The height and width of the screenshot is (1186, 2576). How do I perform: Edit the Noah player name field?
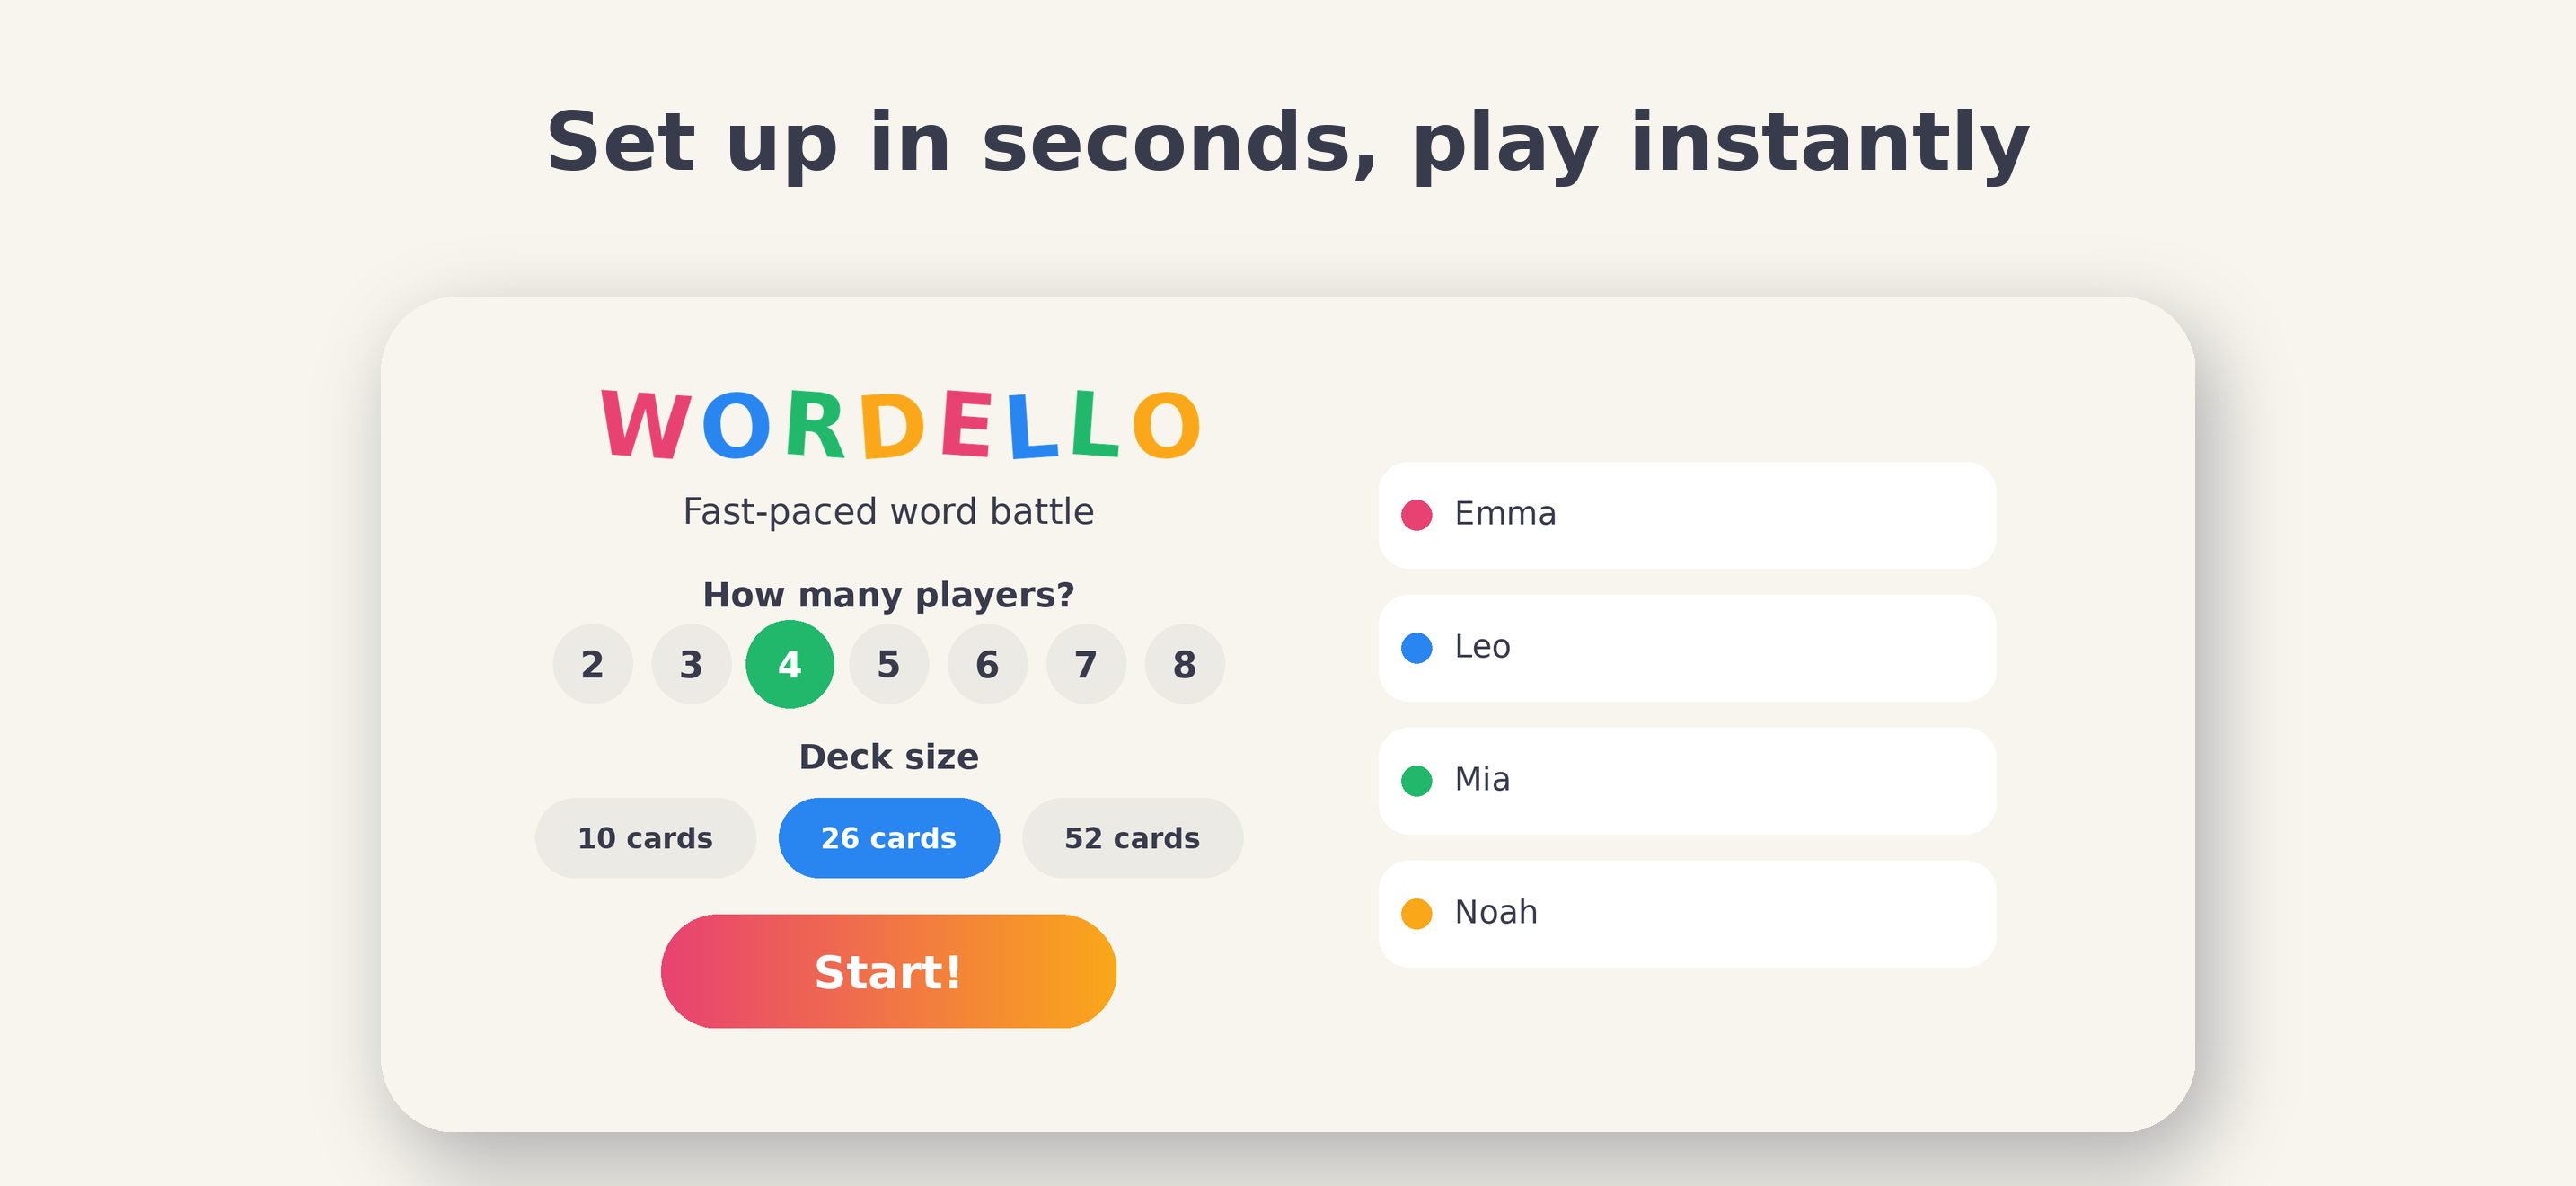tap(1687, 914)
